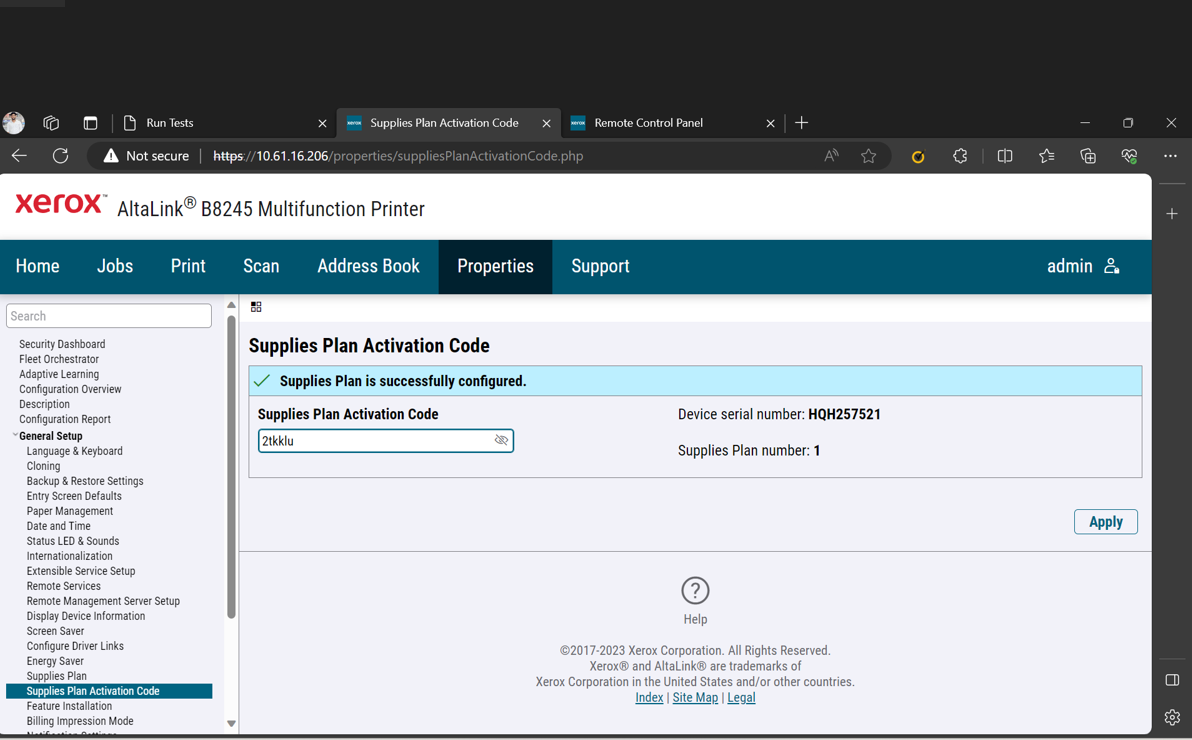Image resolution: width=1192 pixels, height=740 pixels.
Task: Collapse the General Setup tree section
Action: point(15,435)
